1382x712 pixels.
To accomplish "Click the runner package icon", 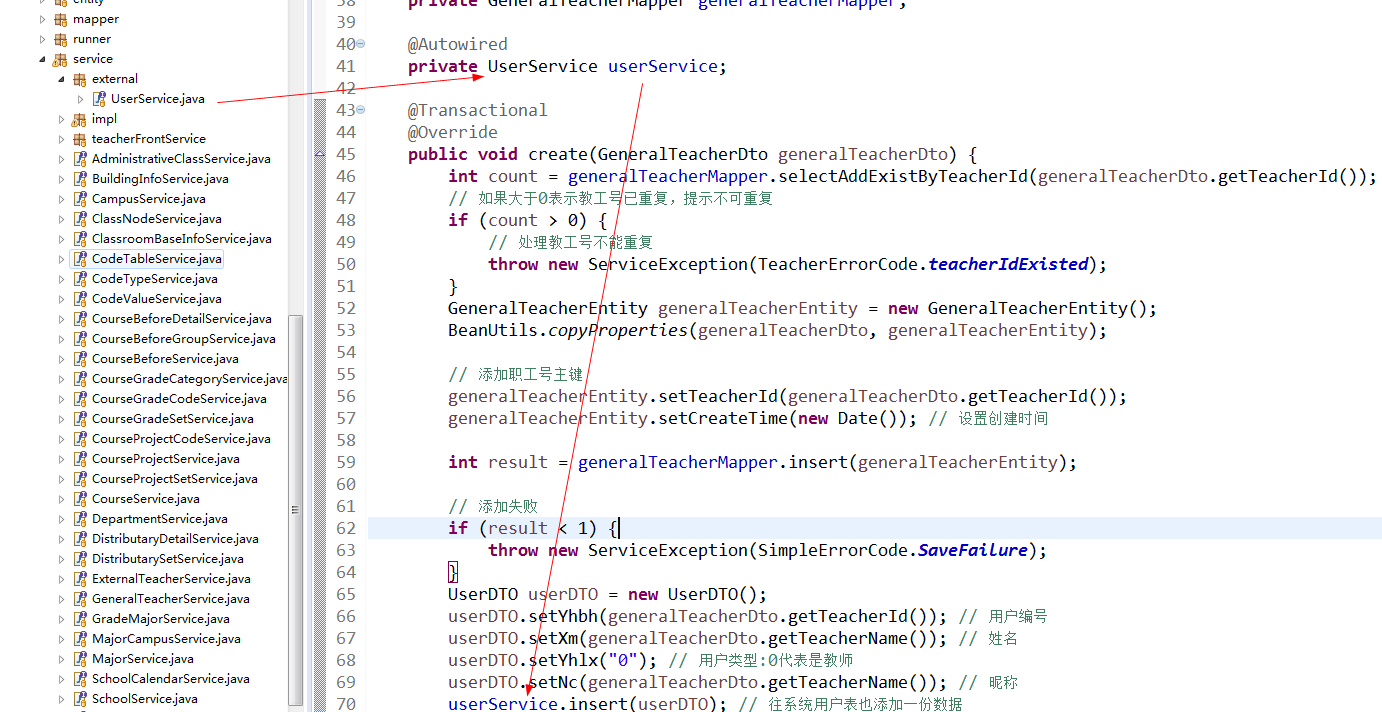I will tap(60, 39).
